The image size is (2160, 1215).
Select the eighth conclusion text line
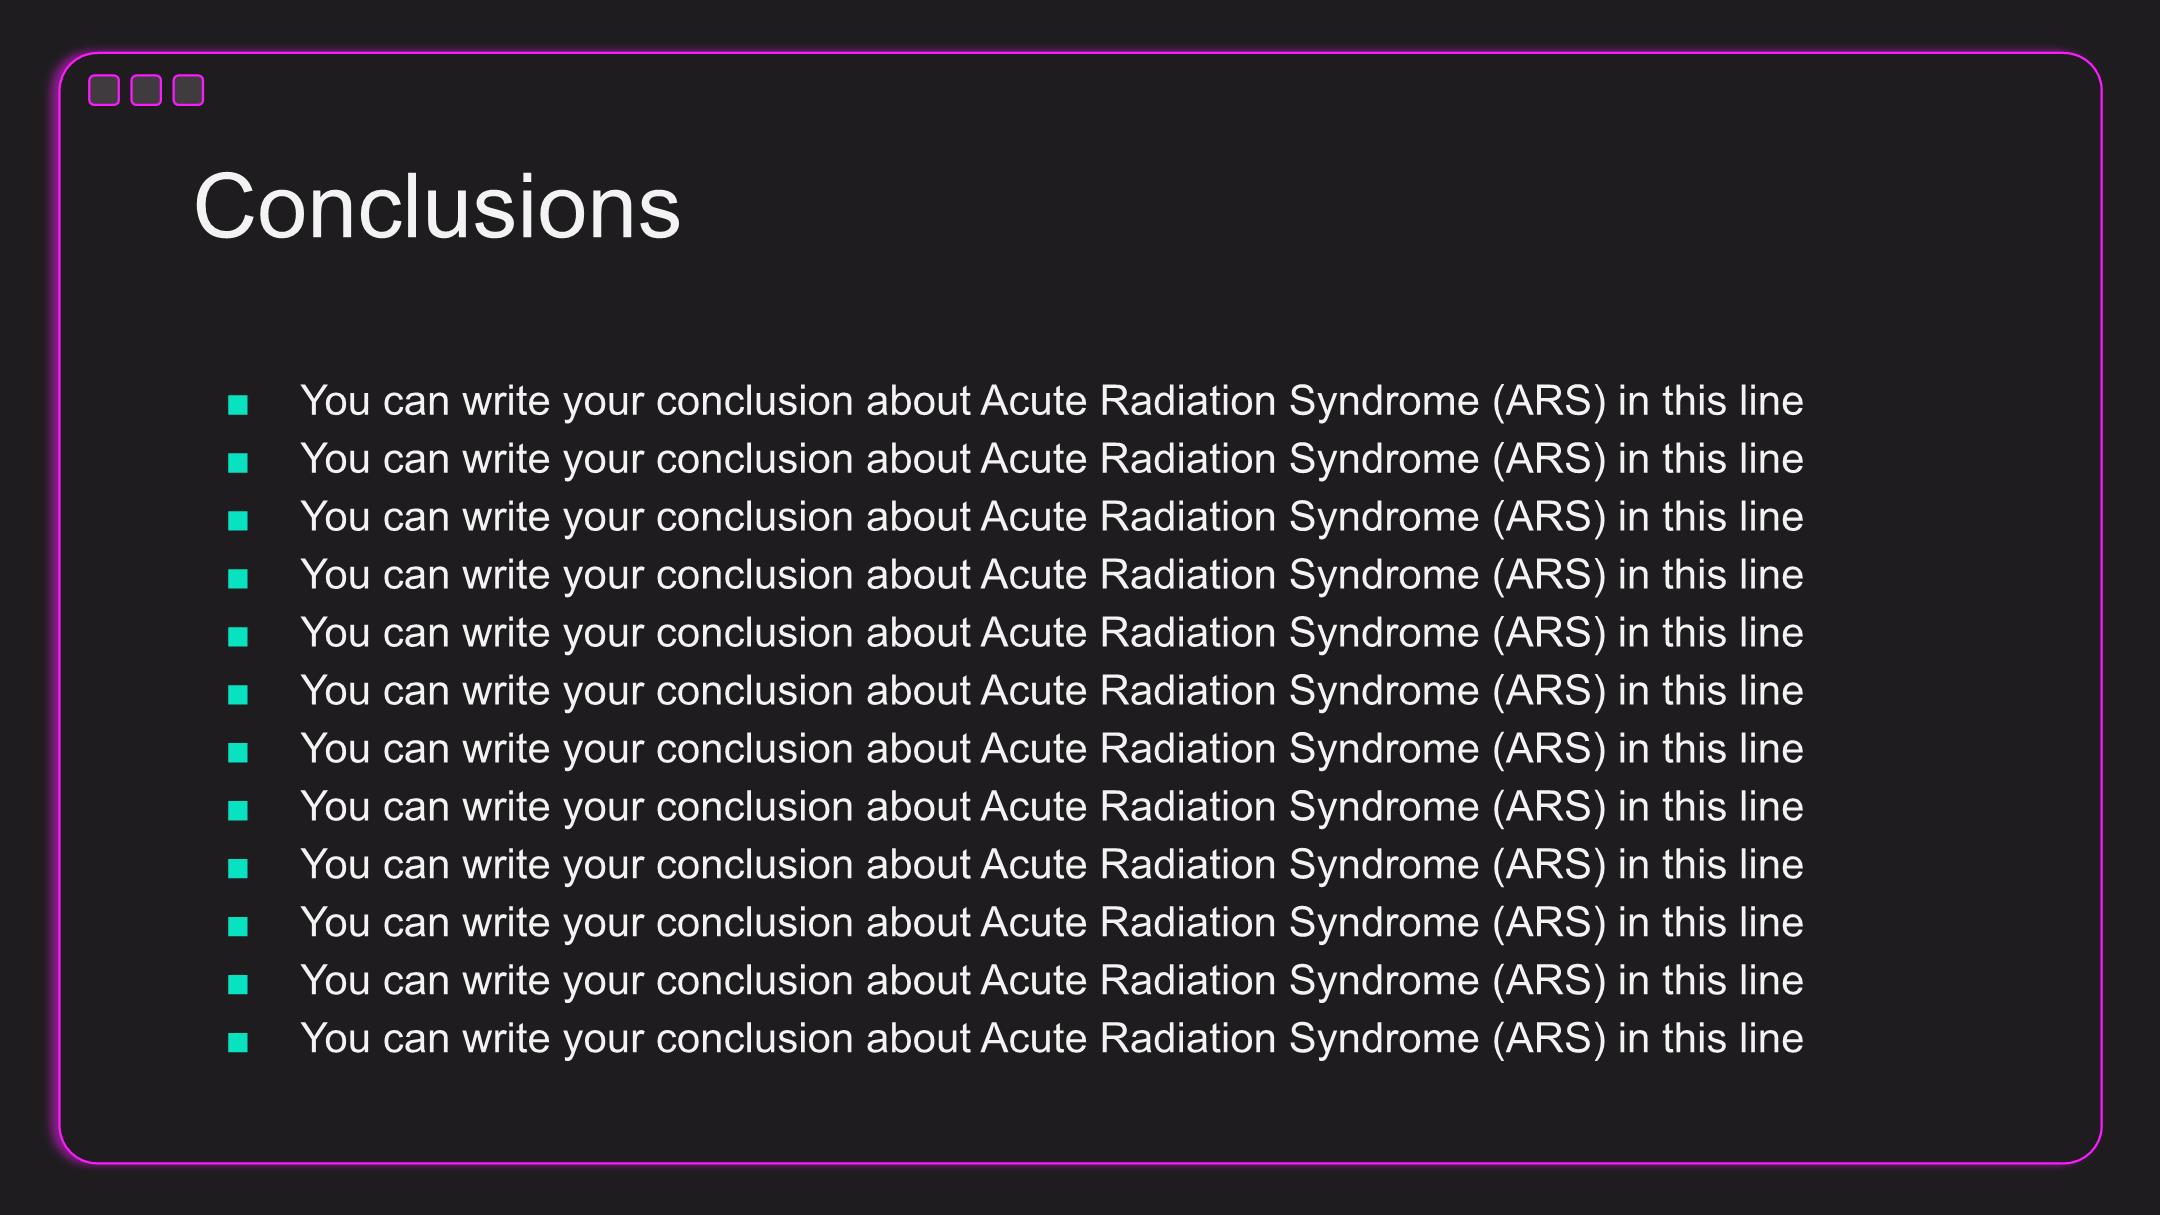[1052, 807]
